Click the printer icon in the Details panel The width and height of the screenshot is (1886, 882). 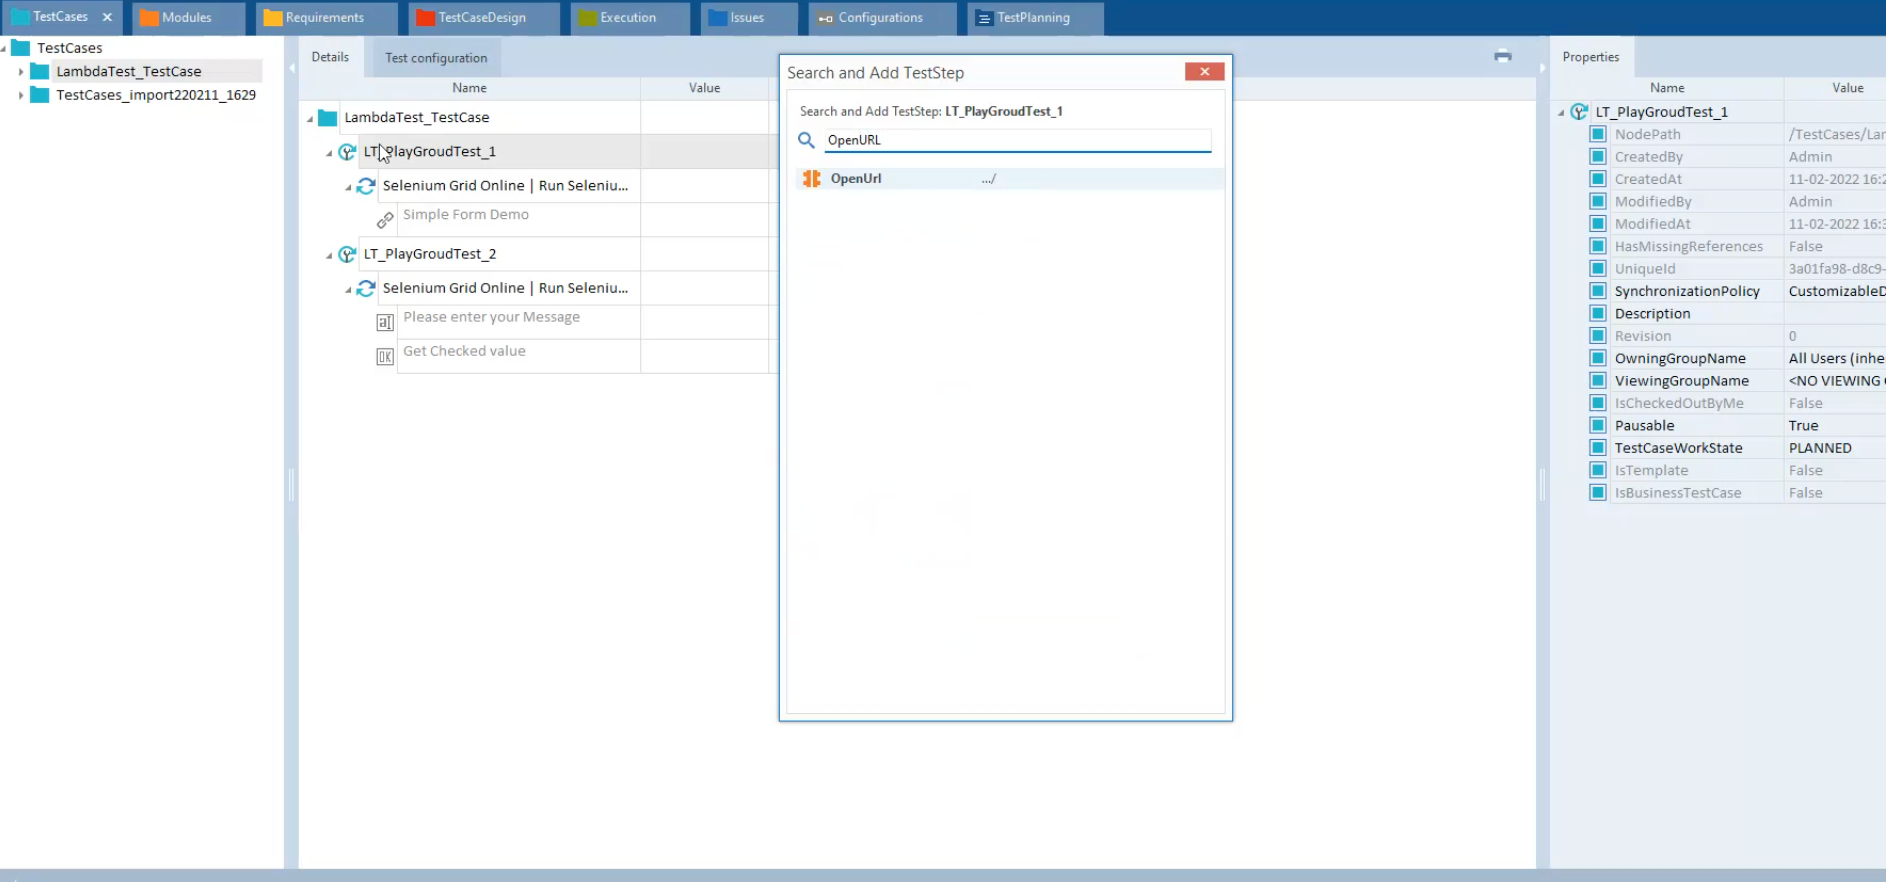[1502, 56]
